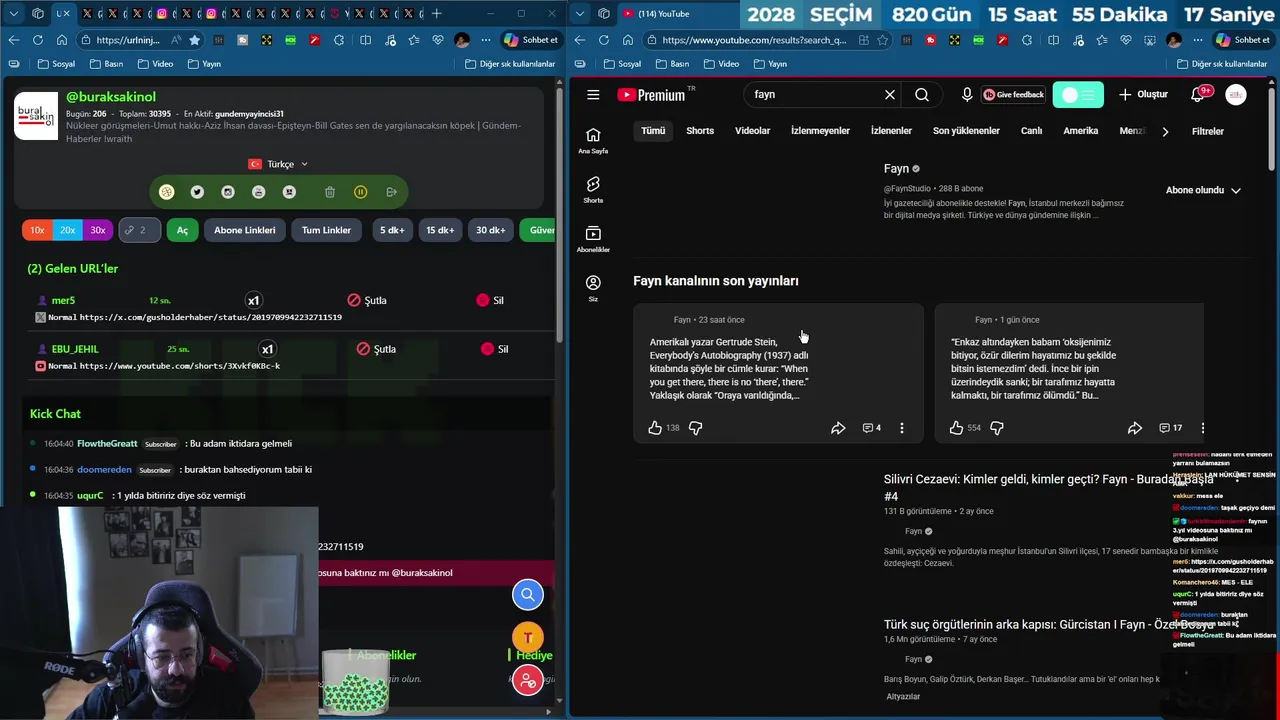Image resolution: width=1280 pixels, height=720 pixels.
Task: Open Türk suç örgütleri Gürcistan video
Action: coord(1049,625)
